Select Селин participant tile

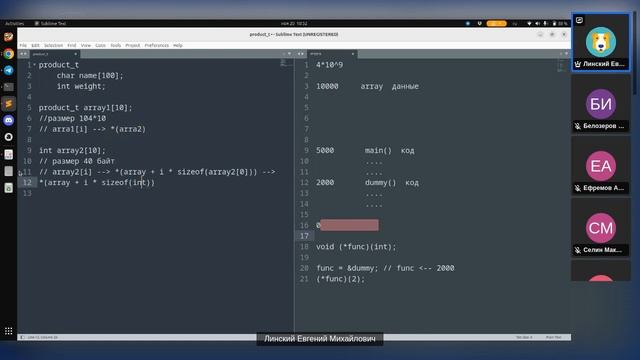click(x=600, y=228)
